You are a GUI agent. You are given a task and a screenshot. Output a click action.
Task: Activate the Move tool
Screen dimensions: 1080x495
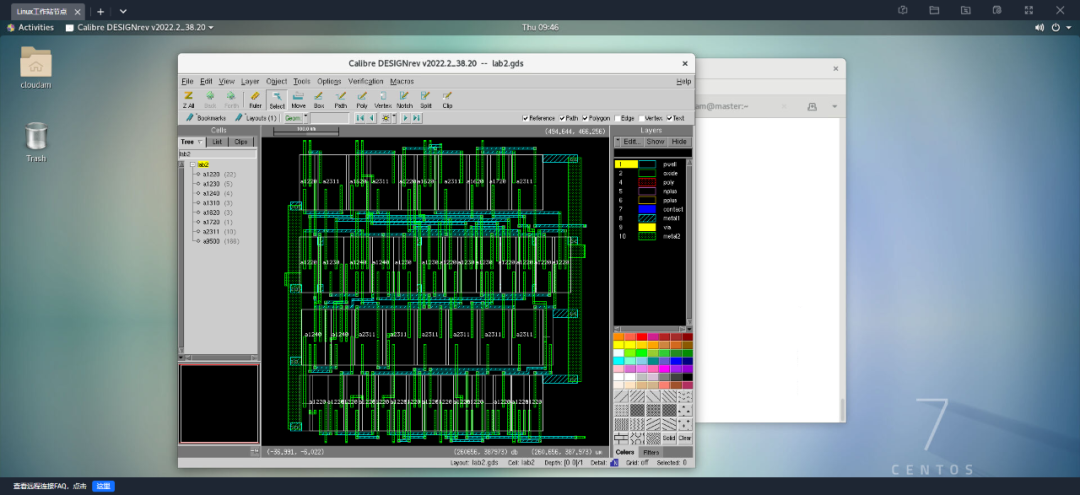298,98
